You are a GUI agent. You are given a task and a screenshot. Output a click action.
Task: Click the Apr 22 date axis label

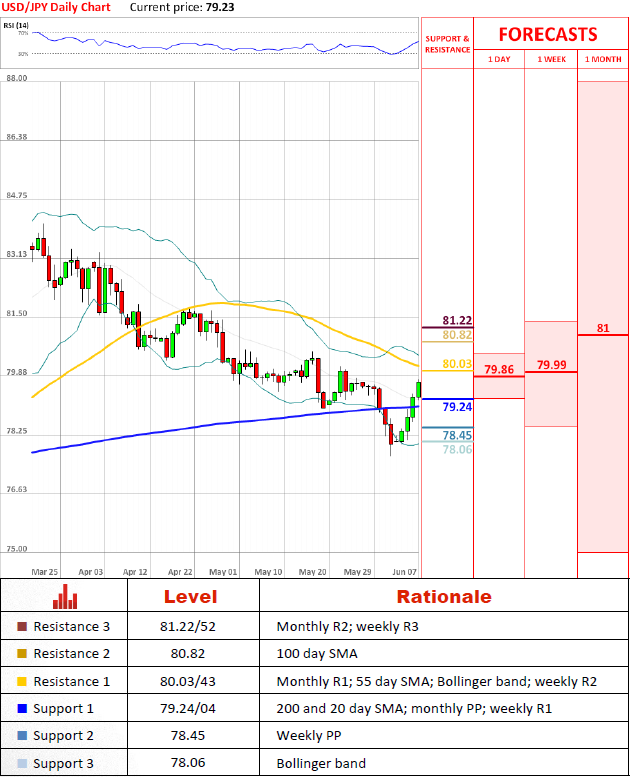tap(180, 572)
